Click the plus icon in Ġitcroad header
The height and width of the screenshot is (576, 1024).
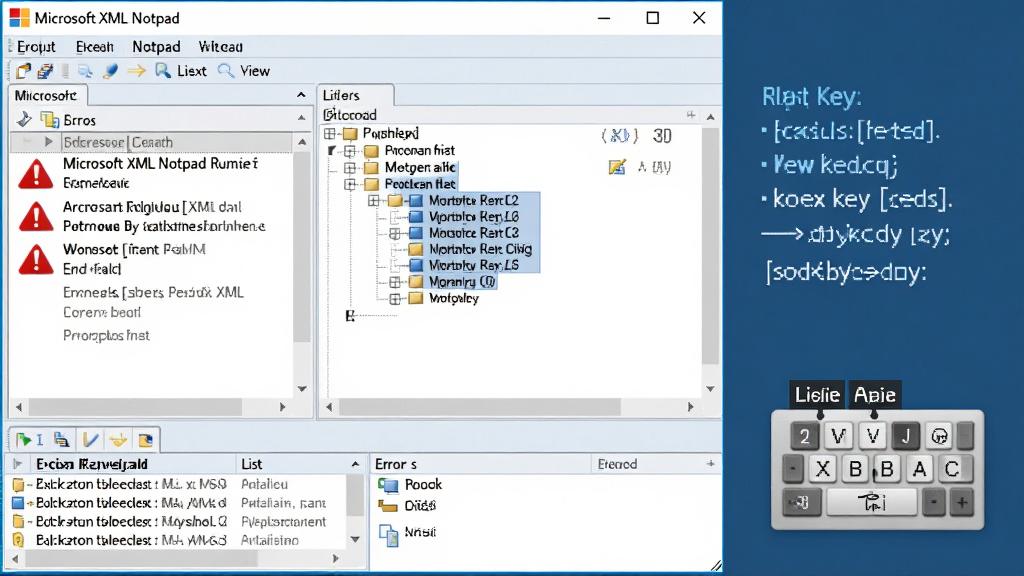coord(691,115)
